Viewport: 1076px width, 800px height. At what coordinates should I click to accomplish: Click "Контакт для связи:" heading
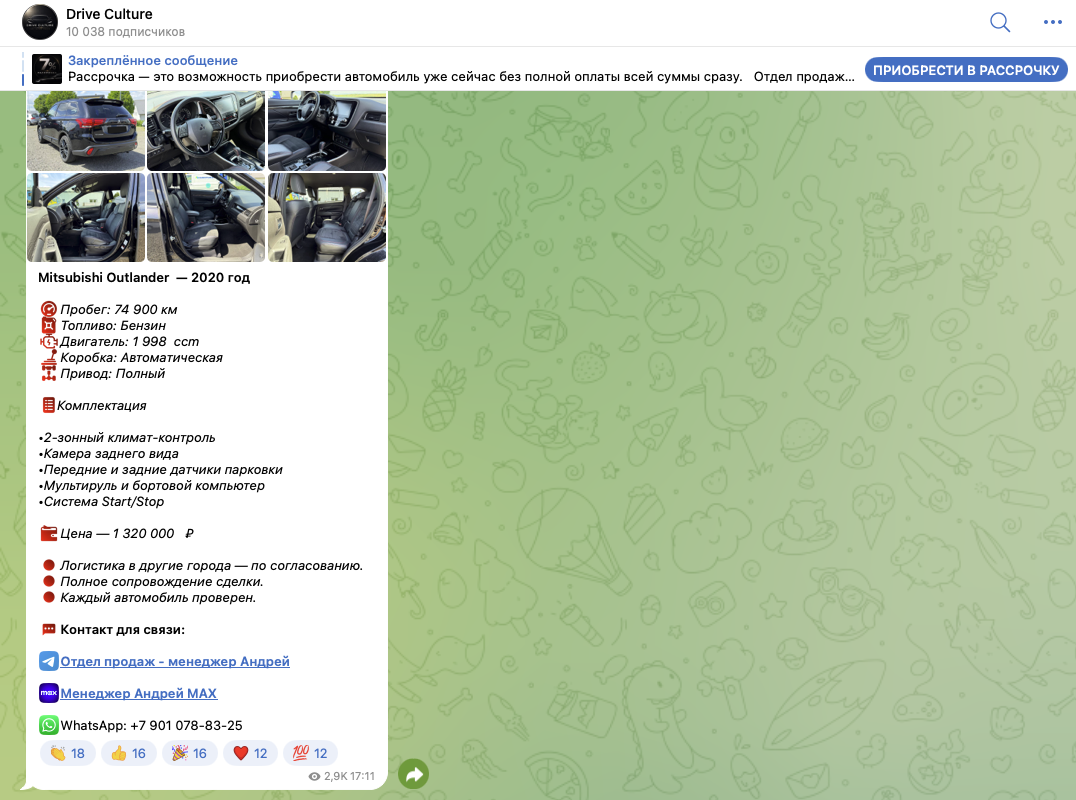[x=123, y=629]
